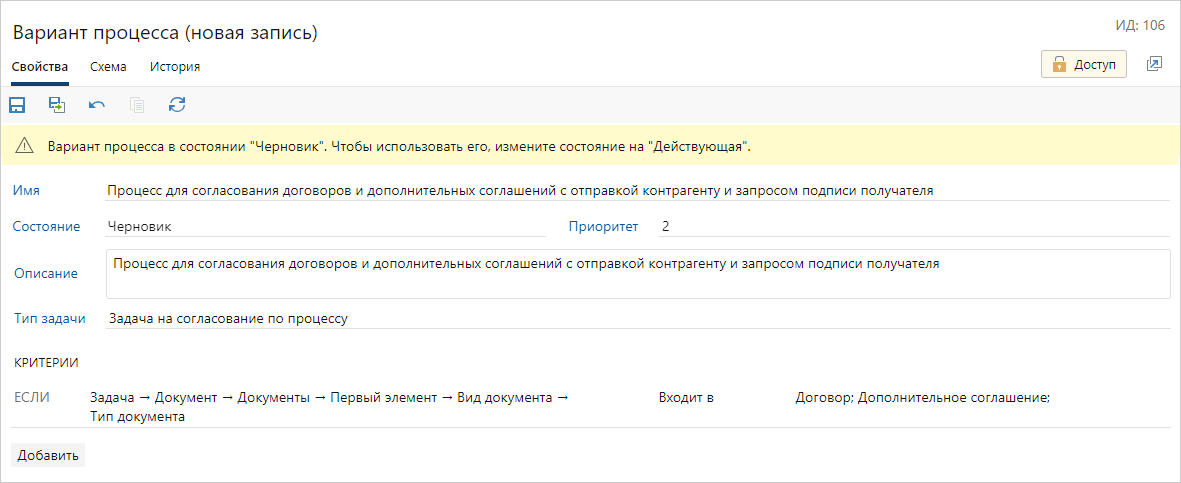This screenshot has height=483, width=1181.
Task: Open the Состояние field showing Черновик
Action: pyautogui.click(x=325, y=226)
